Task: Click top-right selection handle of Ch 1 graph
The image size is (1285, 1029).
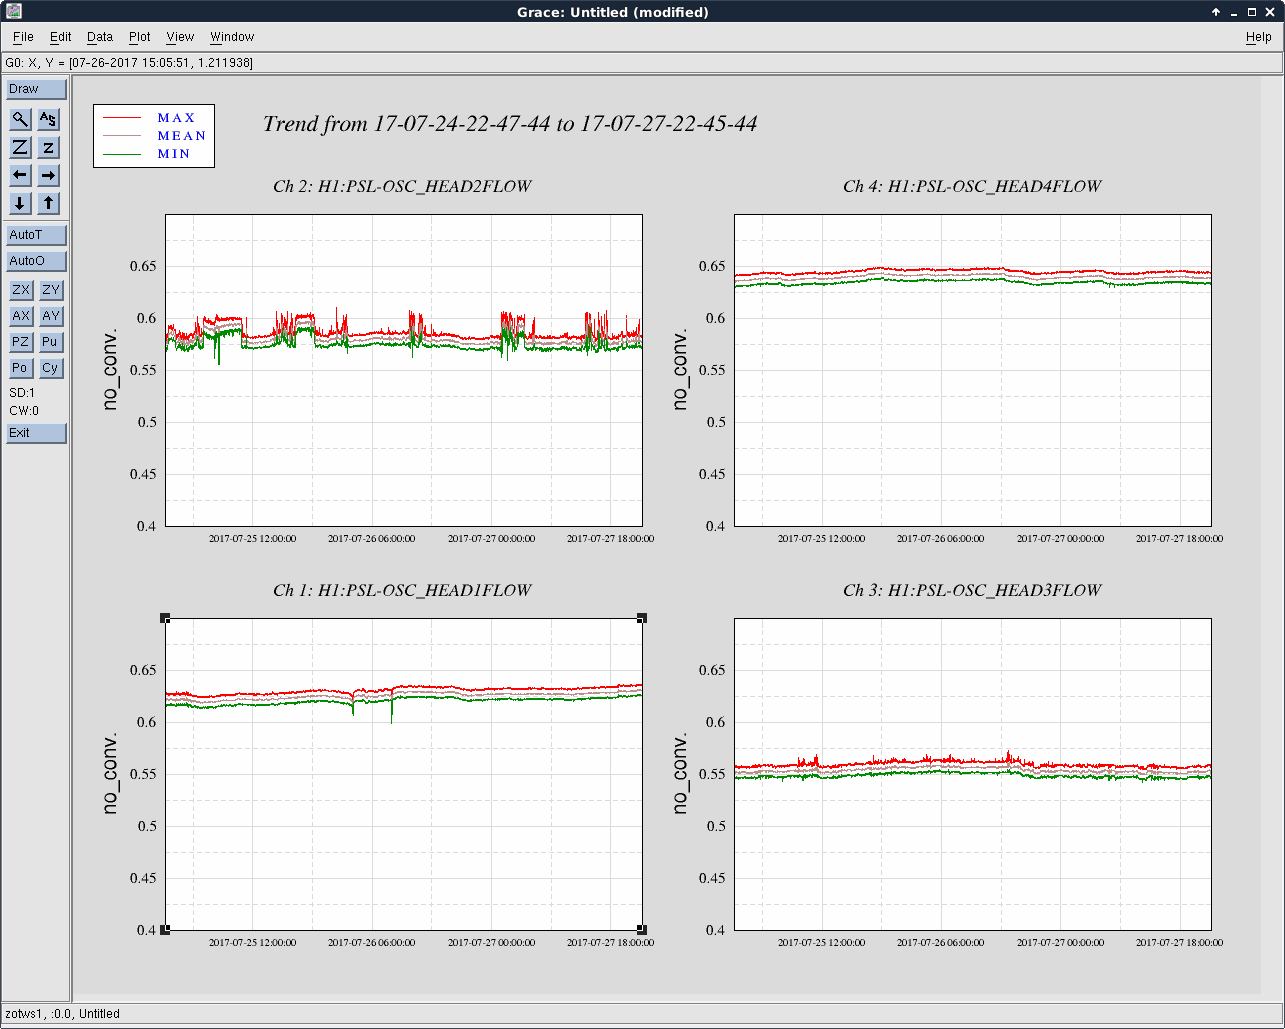Action: tap(642, 618)
